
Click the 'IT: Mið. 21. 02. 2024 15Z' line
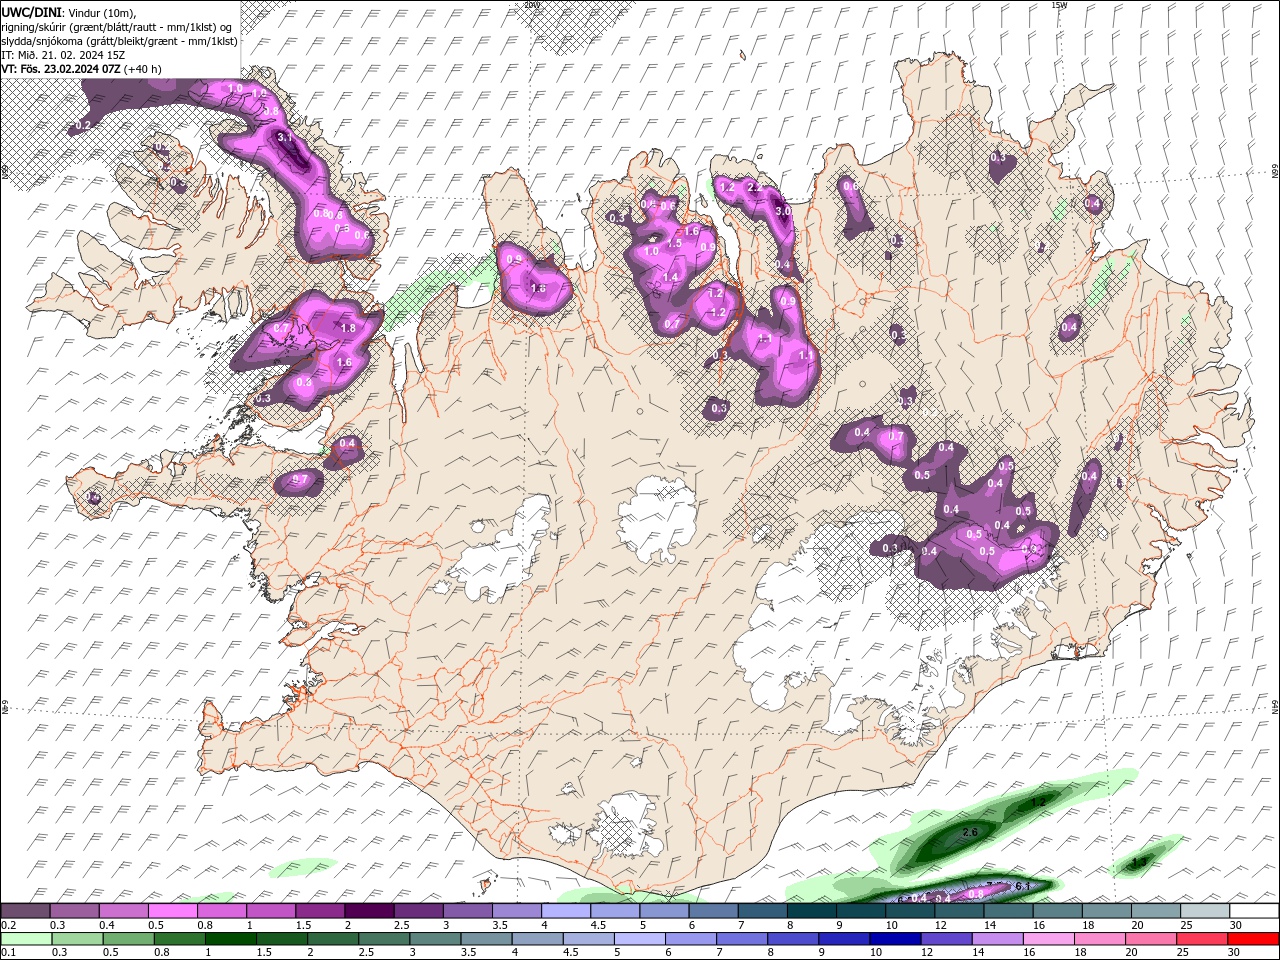(61, 55)
